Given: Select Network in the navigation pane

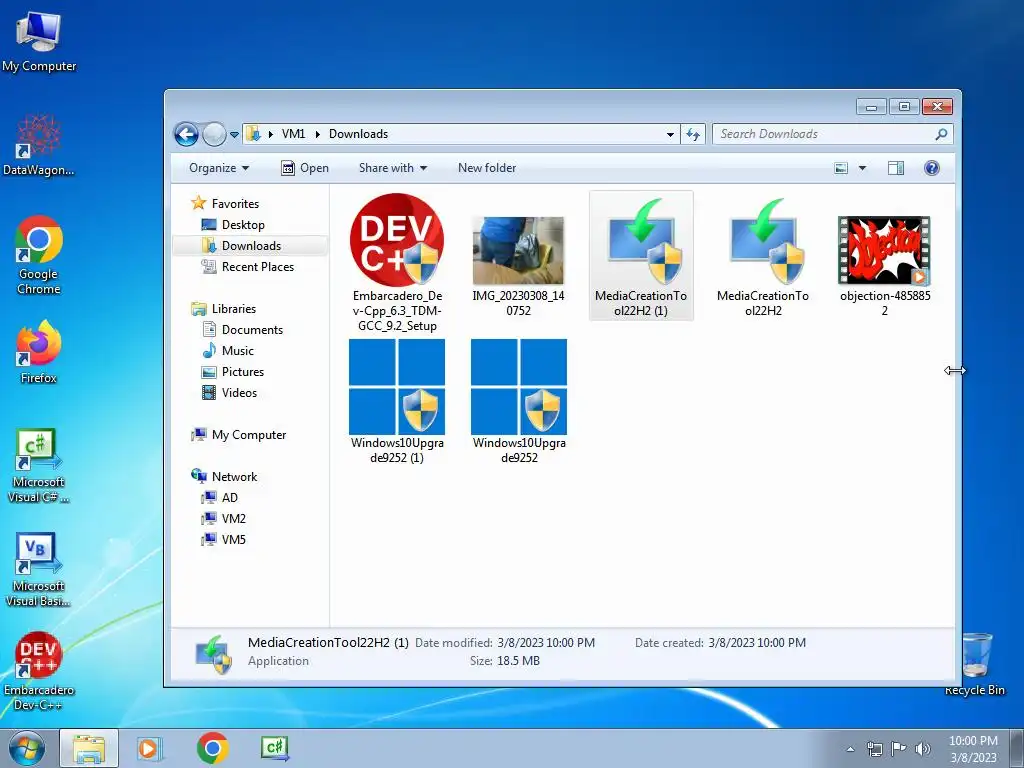Looking at the screenshot, I should point(224,477).
